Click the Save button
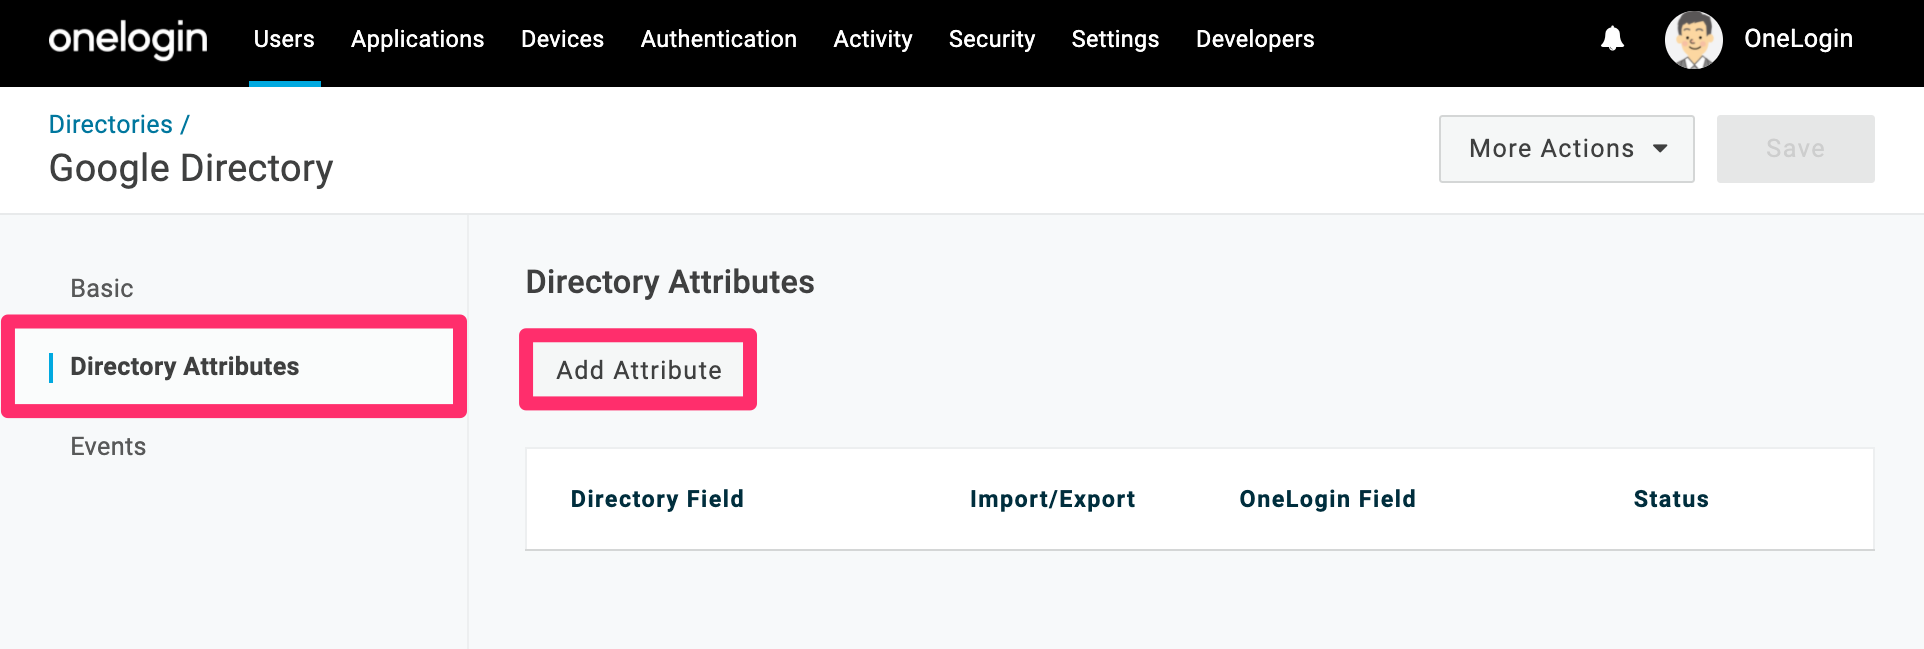Screen dimensions: 1924x649 pyautogui.click(x=1795, y=149)
